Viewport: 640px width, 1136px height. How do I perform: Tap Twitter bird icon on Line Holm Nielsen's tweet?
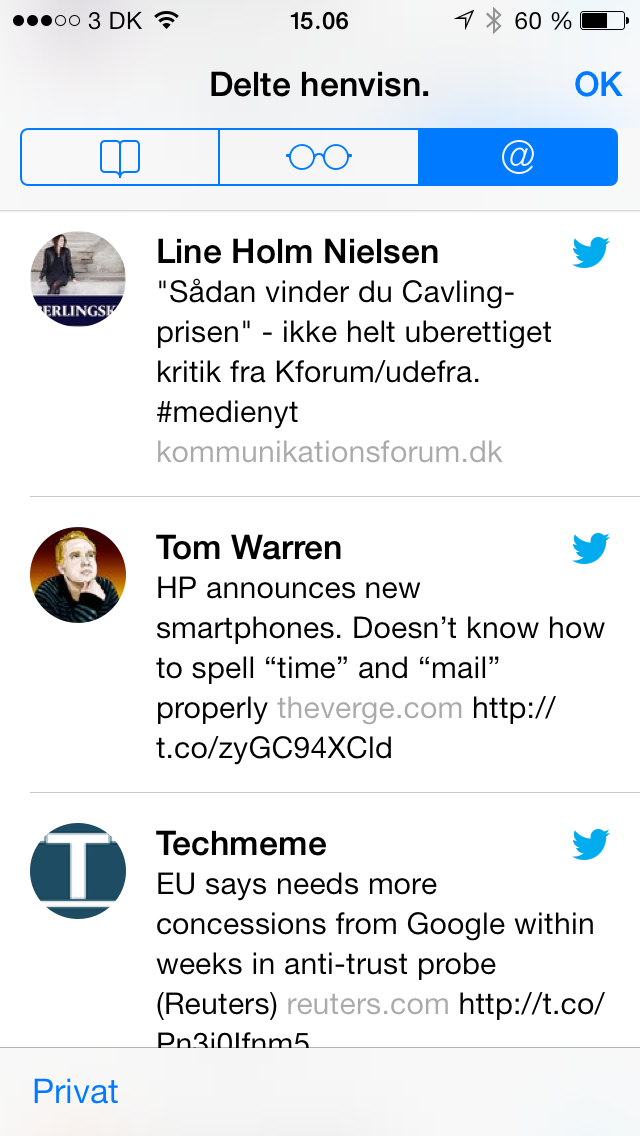point(591,253)
